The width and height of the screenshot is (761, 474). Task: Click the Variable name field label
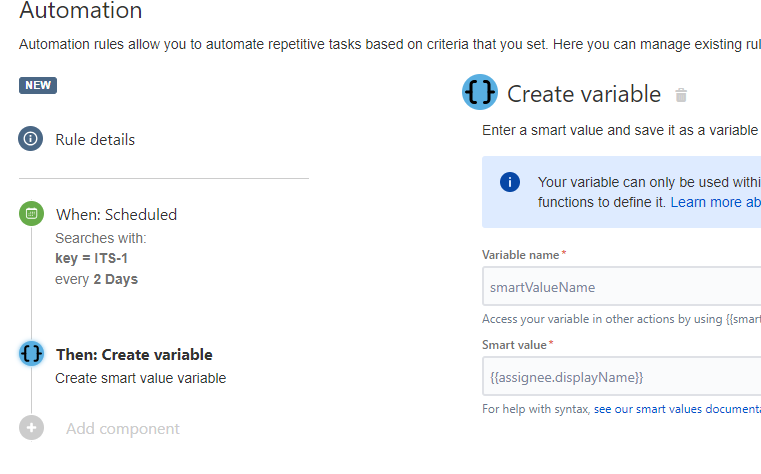tap(521, 255)
